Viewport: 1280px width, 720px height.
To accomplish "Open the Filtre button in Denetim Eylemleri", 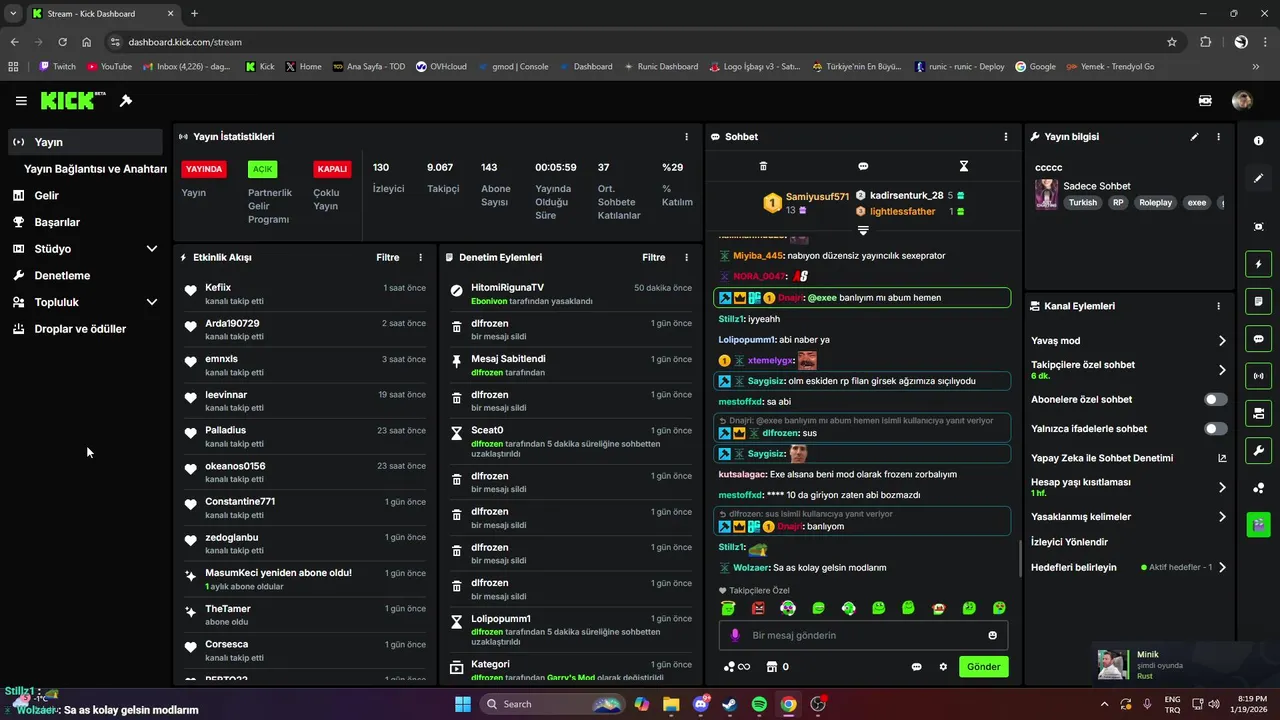I will 654,257.
